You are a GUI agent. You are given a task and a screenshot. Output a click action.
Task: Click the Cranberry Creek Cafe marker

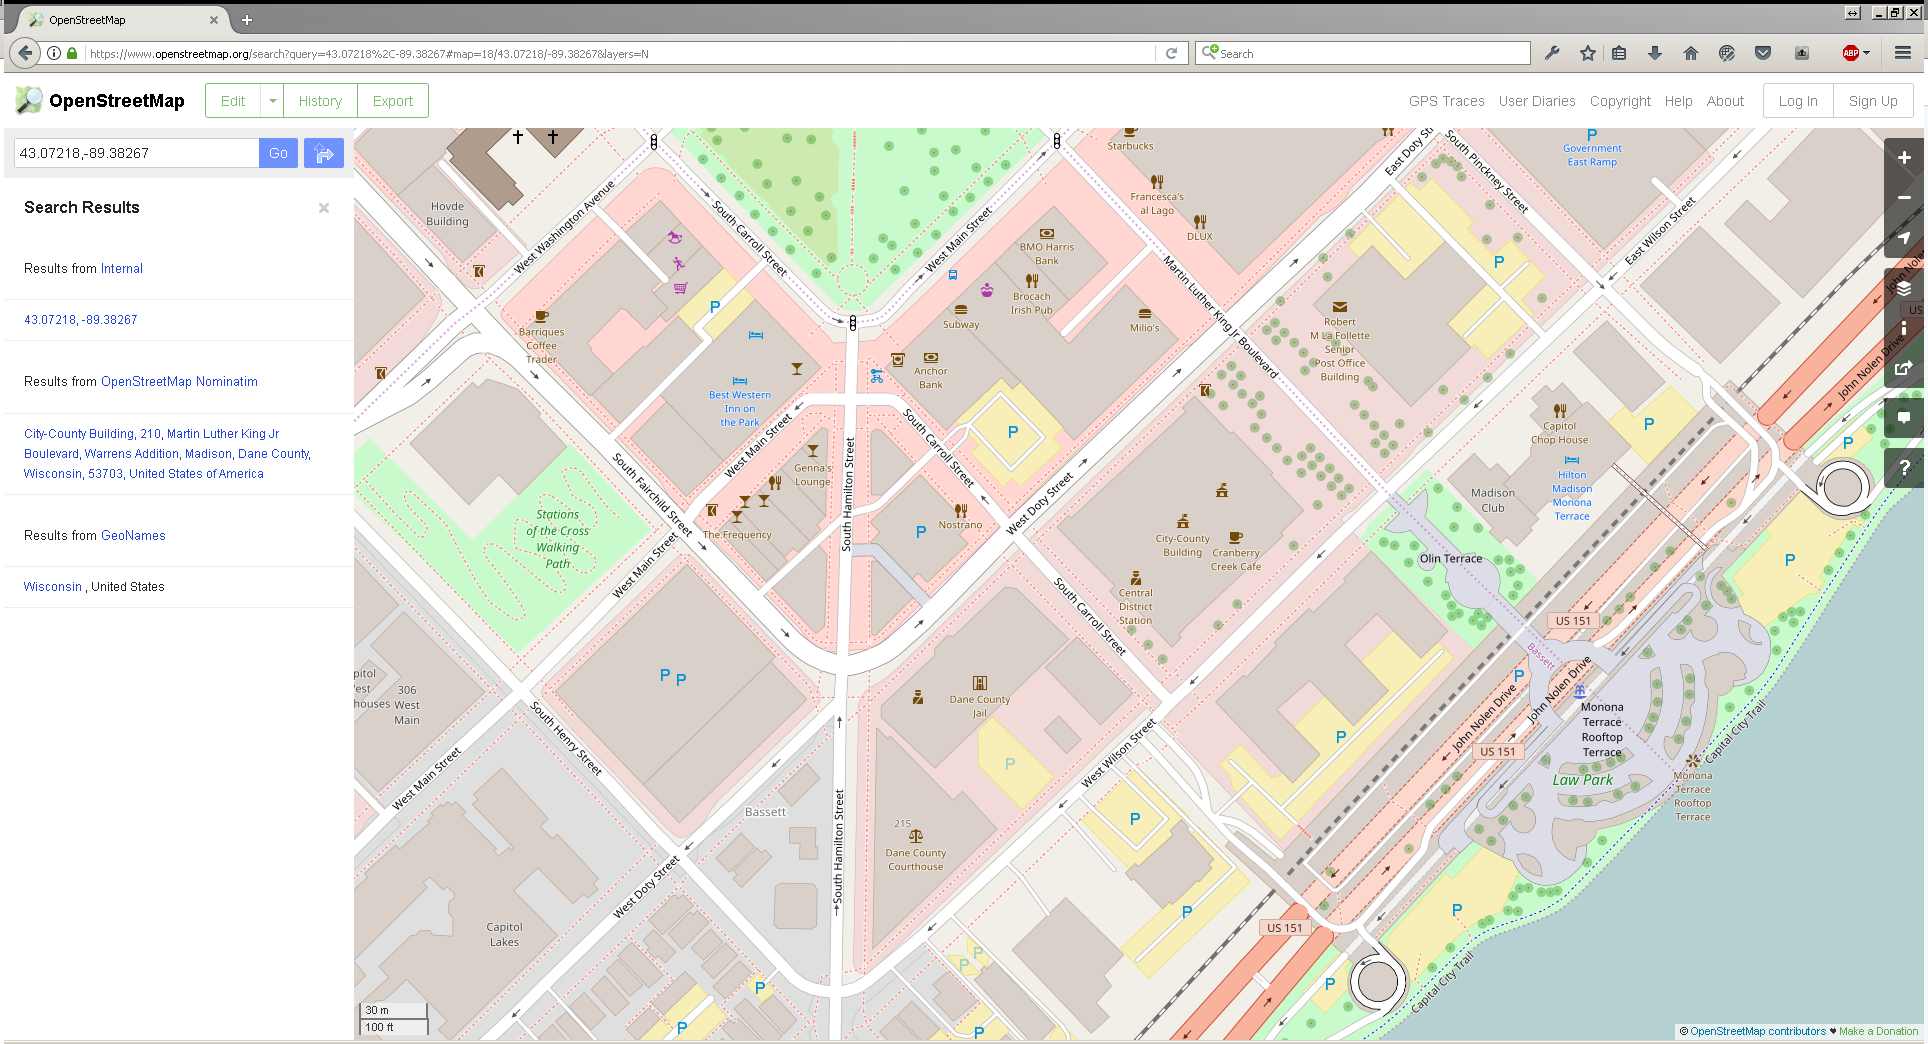click(1236, 537)
